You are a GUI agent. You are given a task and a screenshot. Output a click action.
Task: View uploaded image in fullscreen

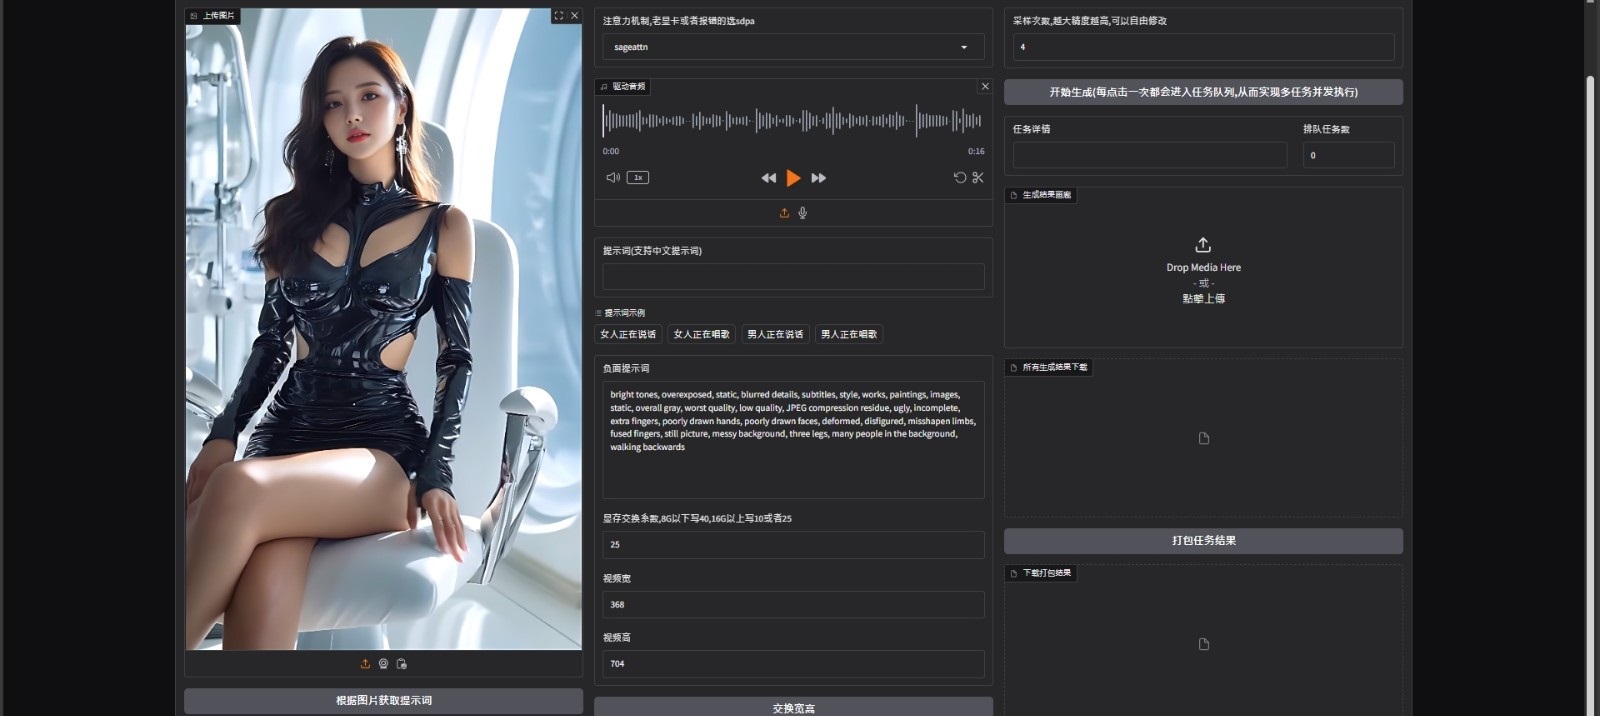click(558, 16)
